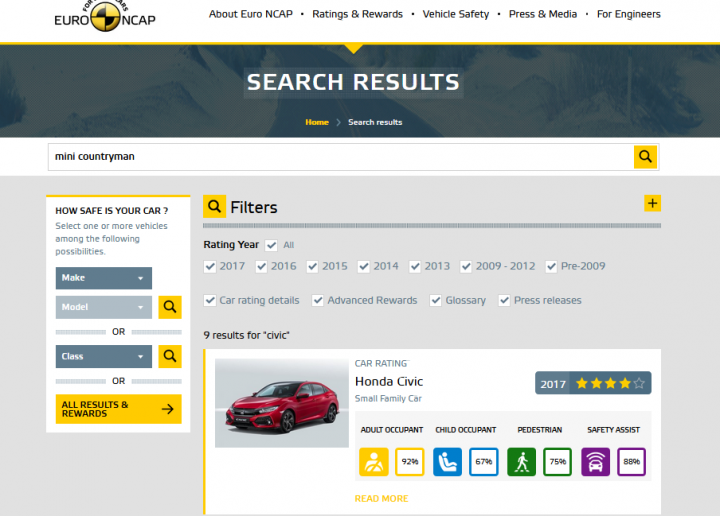Screen dimensions: 720x516
Task: Uncheck the 2017 rating year
Action: [210, 266]
